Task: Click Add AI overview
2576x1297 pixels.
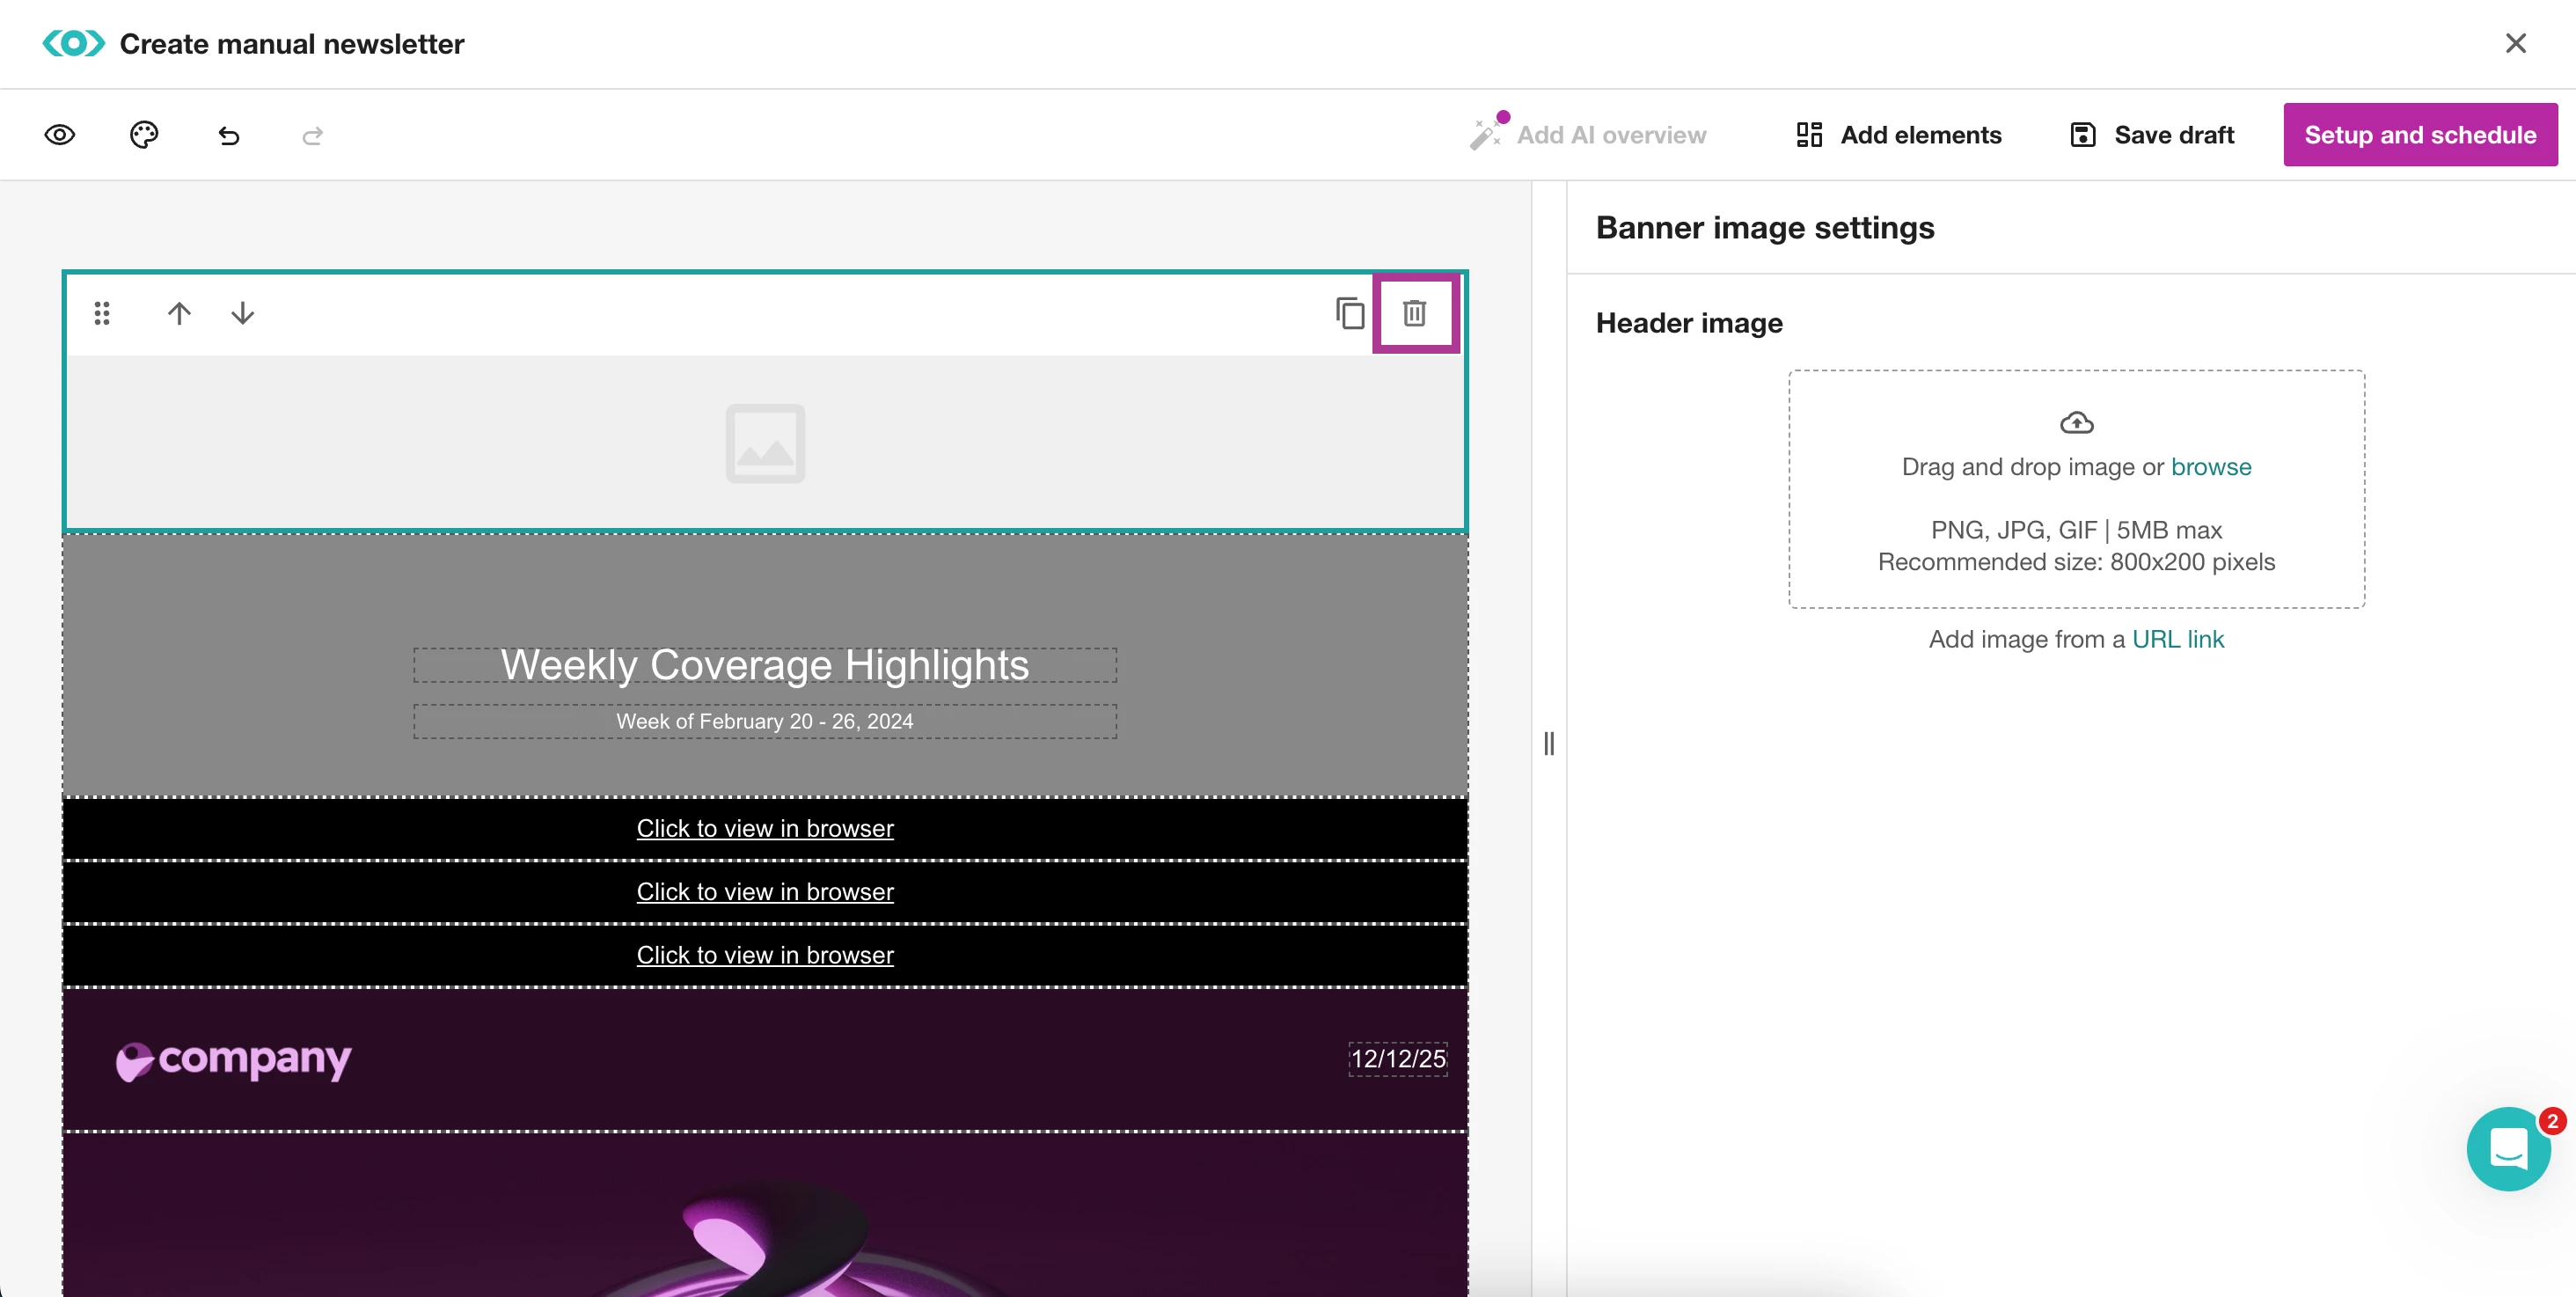Action: point(1588,135)
